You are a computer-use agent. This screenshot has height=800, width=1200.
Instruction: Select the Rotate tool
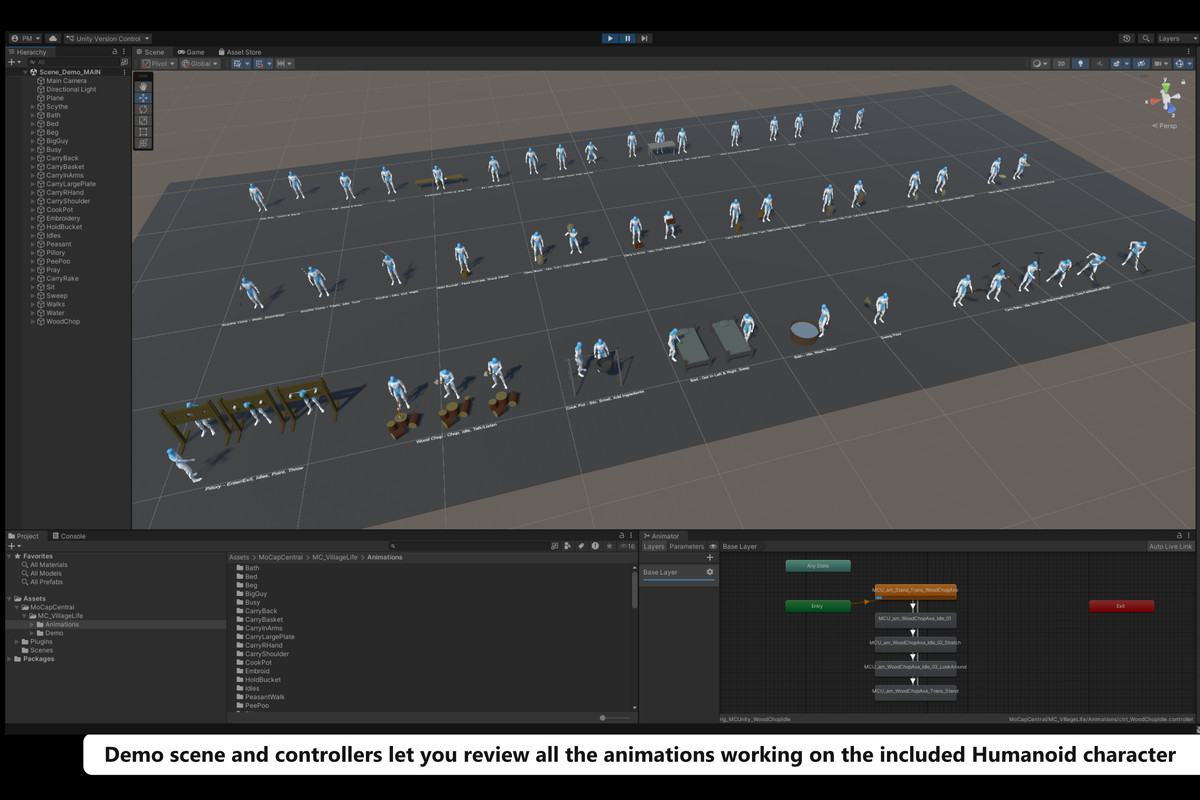[144, 110]
